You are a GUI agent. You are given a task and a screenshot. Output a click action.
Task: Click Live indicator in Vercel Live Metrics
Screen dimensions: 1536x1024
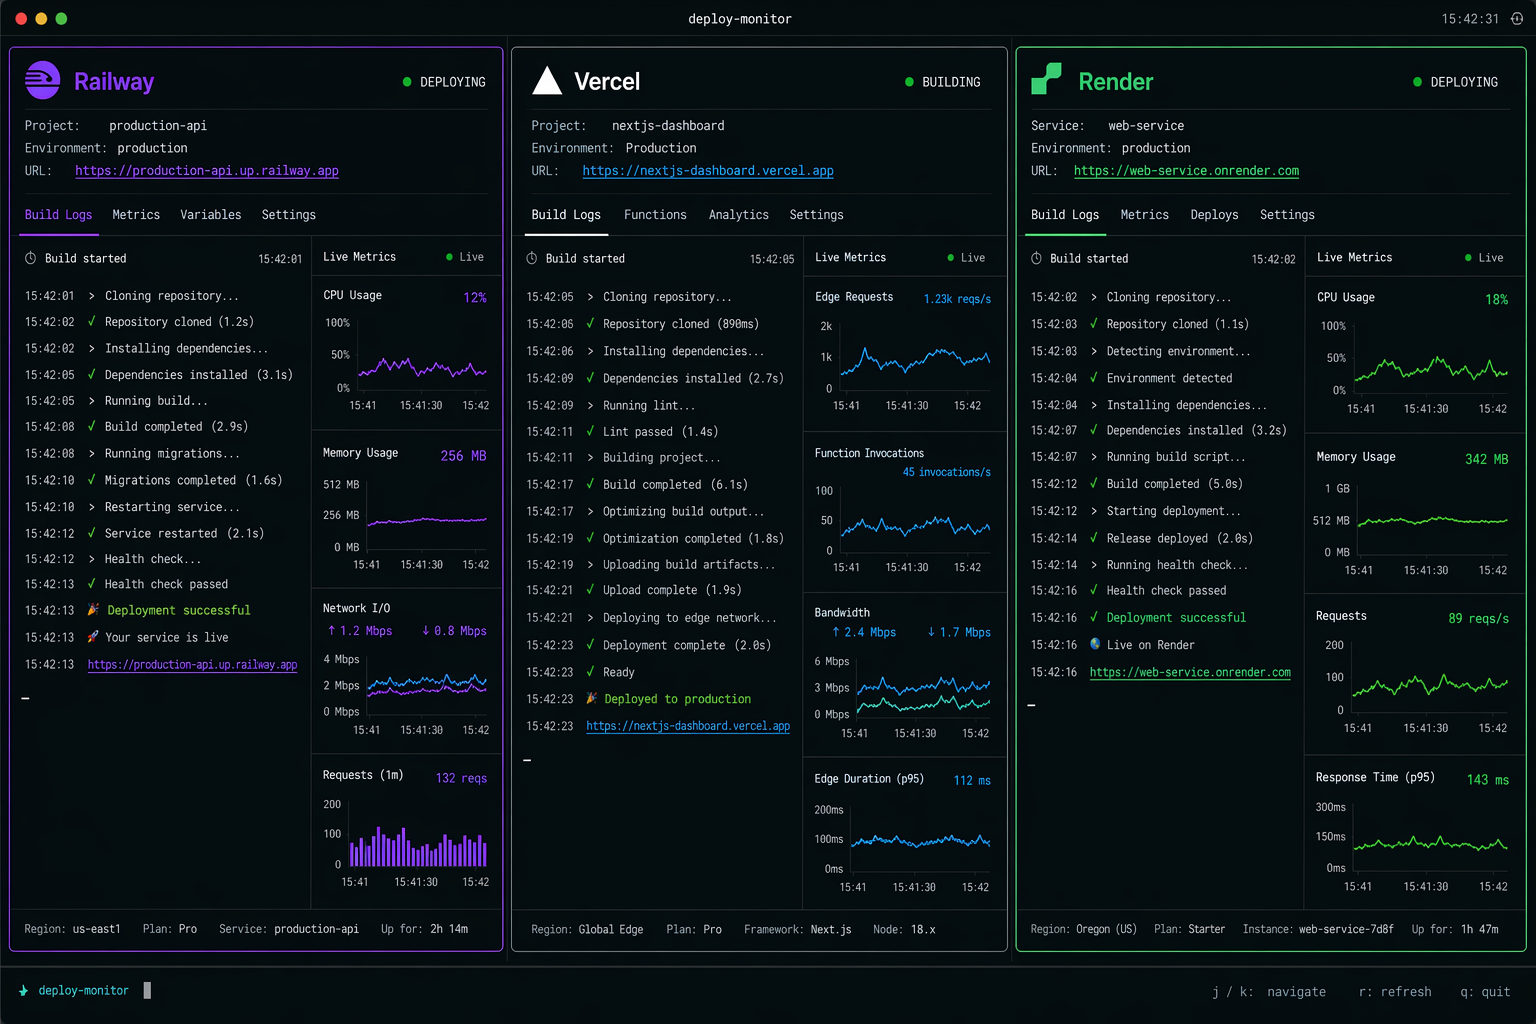[966, 257]
